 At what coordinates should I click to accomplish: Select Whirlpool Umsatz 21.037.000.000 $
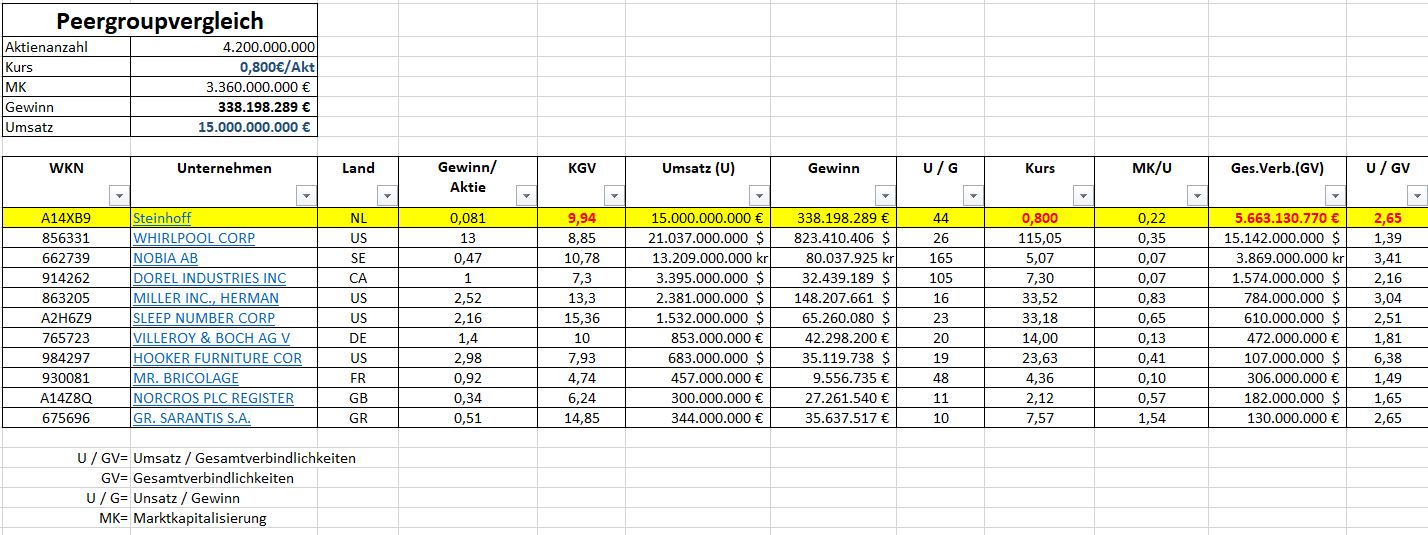tap(699, 238)
